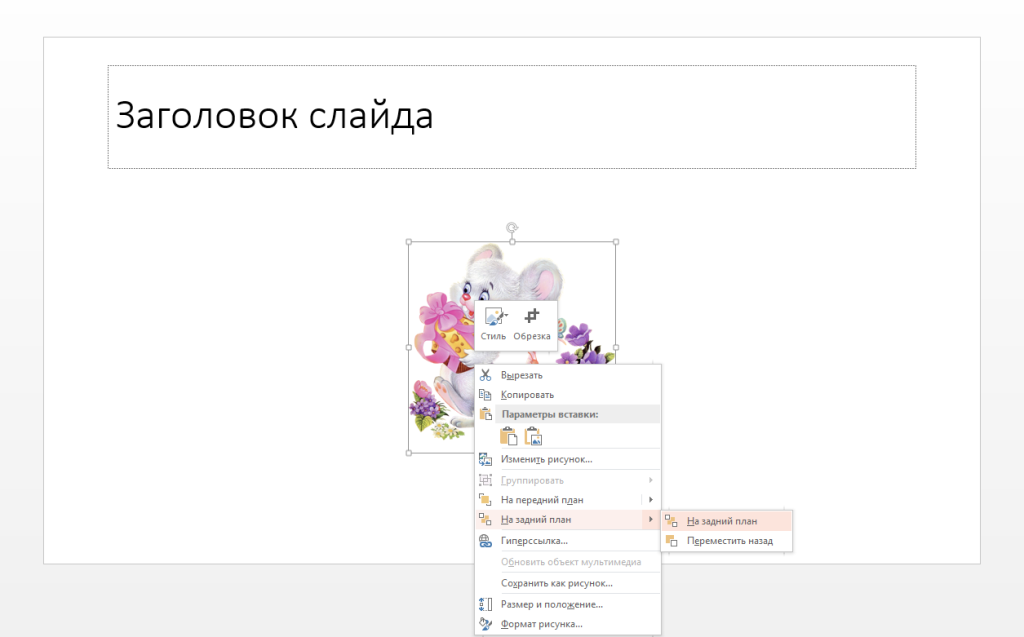Image resolution: width=1024 pixels, height=637 pixels.
Task: Click the copy icon beside Копировать
Action: (485, 395)
